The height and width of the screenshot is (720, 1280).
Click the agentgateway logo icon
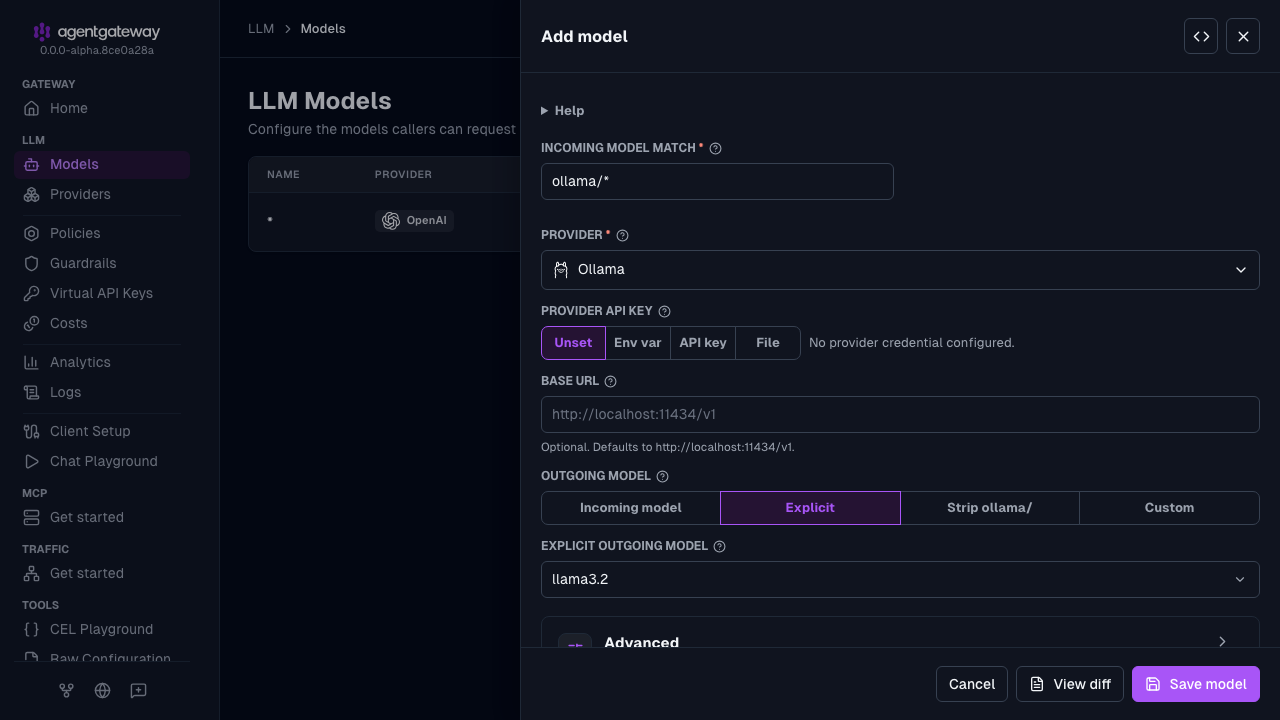point(41,32)
